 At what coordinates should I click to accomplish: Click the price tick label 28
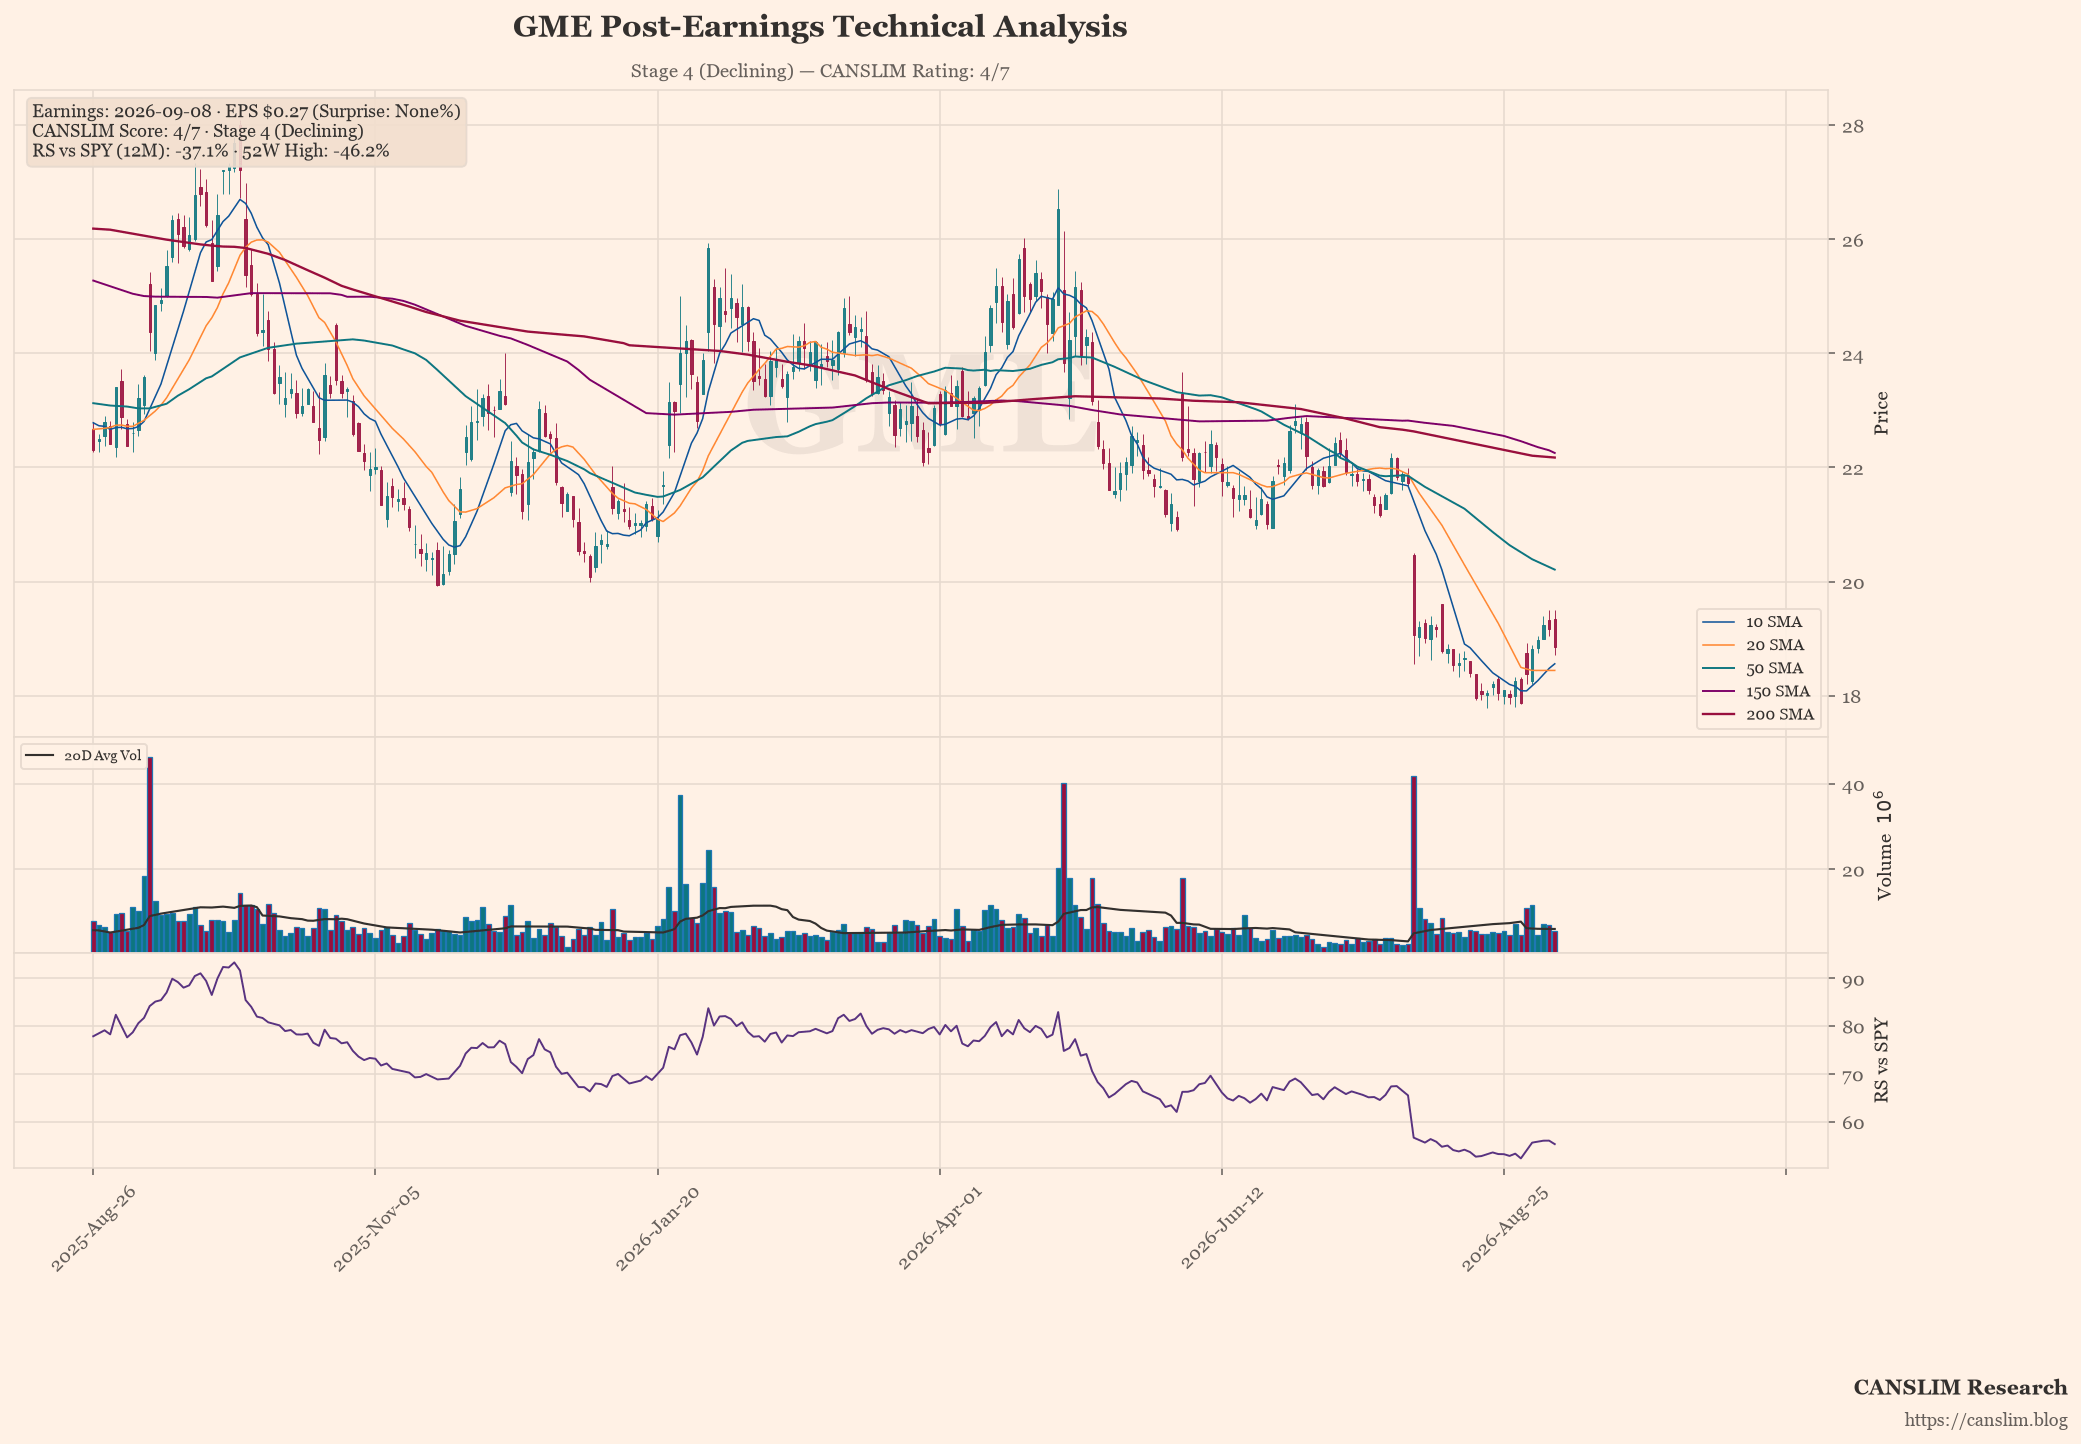[1852, 126]
